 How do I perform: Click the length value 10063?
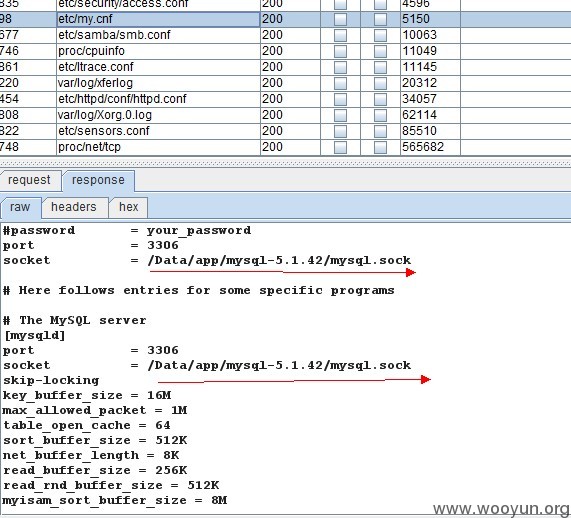(419, 35)
